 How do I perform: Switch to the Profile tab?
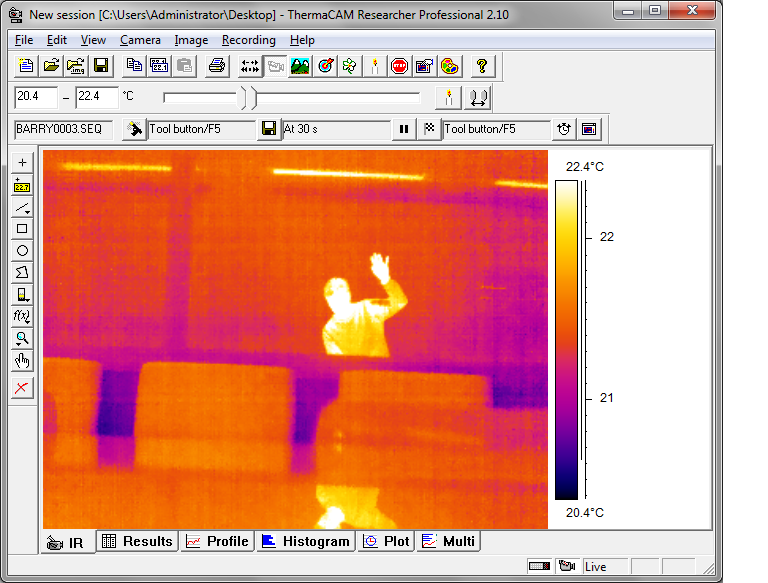pos(217,541)
